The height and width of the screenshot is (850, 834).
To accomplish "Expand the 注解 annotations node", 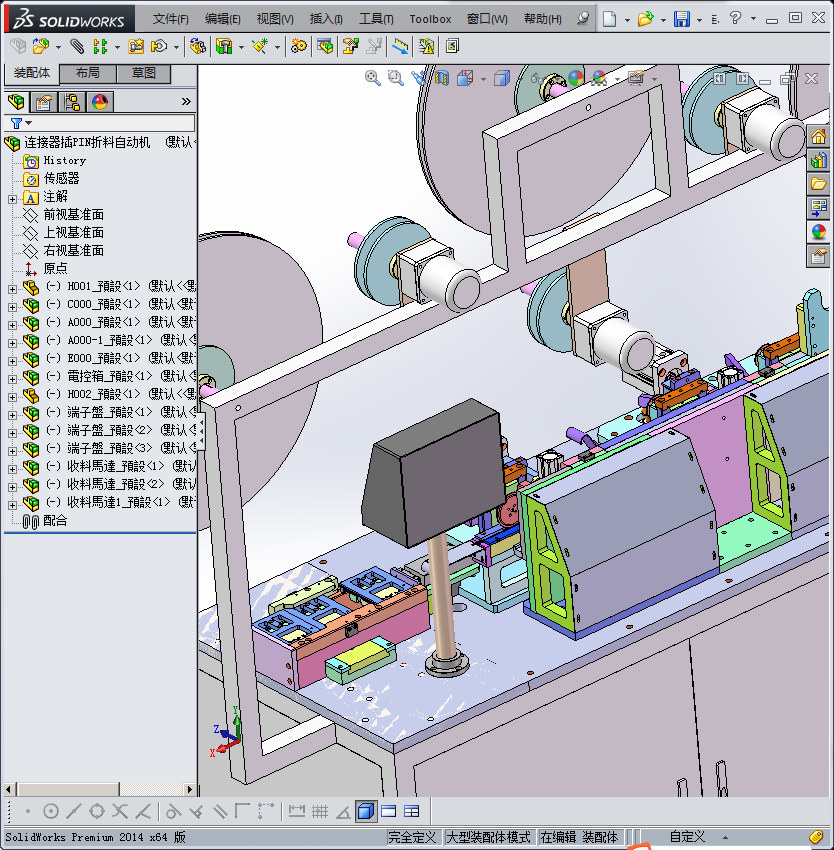I will [x=12, y=199].
